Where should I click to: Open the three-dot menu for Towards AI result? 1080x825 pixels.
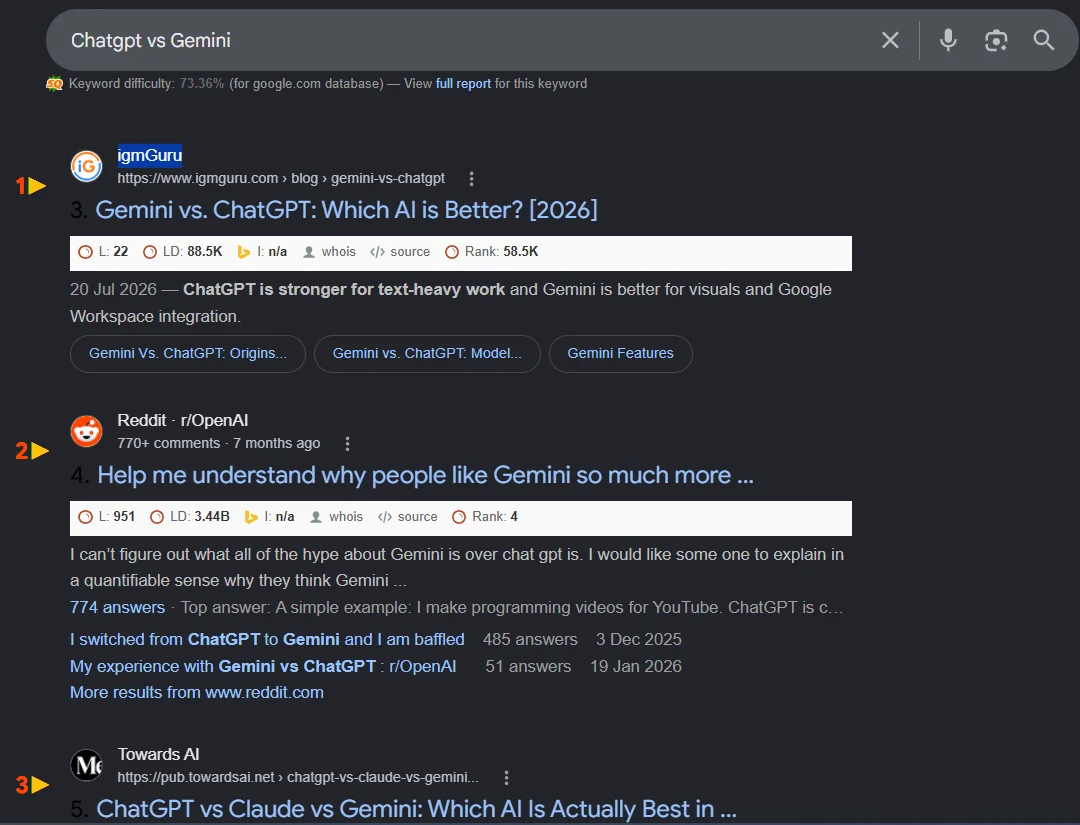[506, 778]
